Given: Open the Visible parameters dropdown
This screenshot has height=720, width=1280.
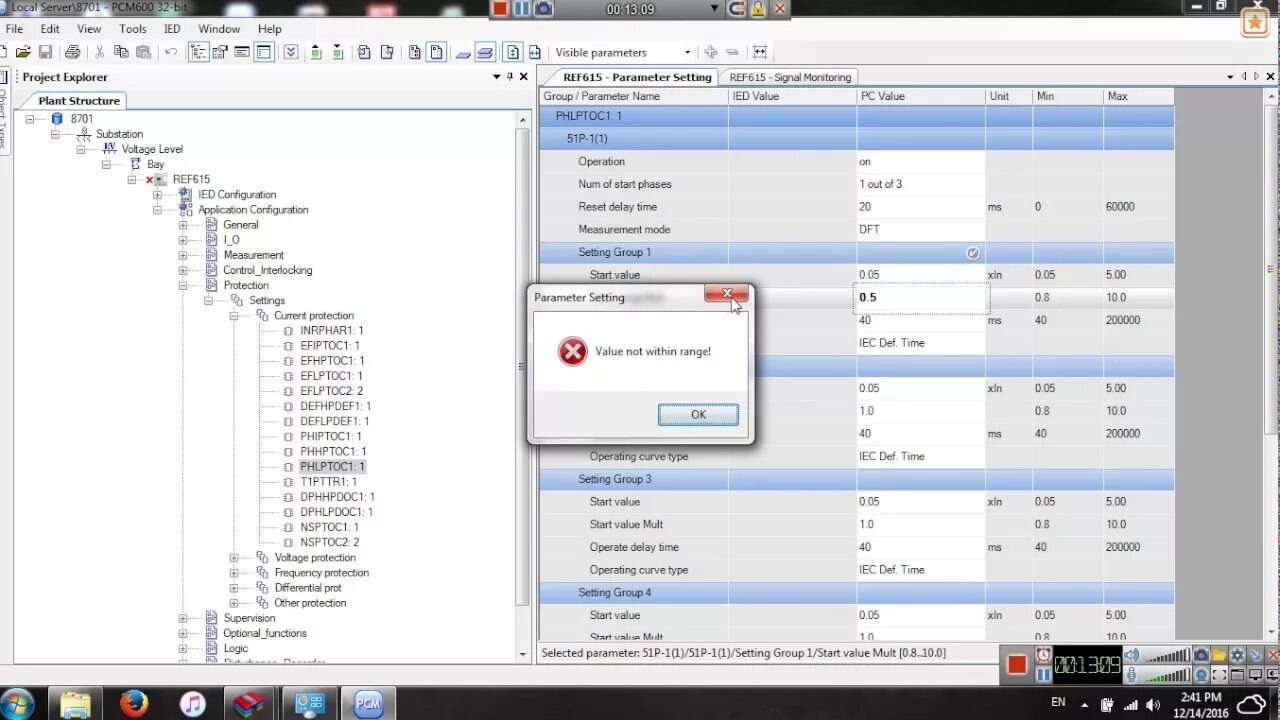Looking at the screenshot, I should (687, 52).
